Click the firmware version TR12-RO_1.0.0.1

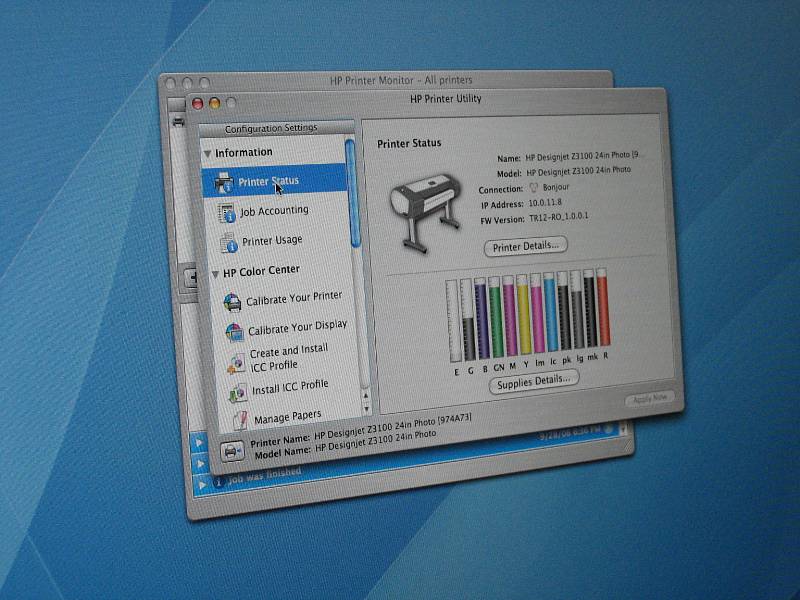pyautogui.click(x=559, y=217)
